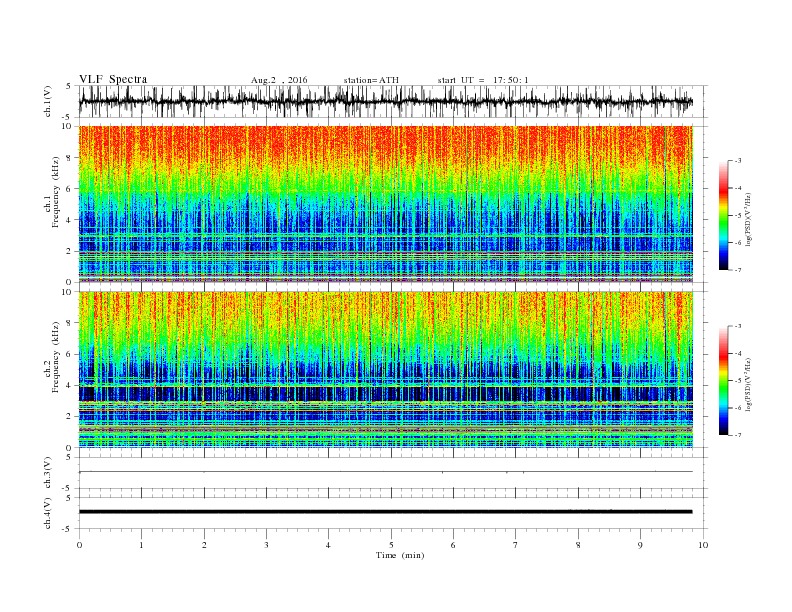Click time axis tick label '6'
792x612 pixels.
(x=453, y=545)
